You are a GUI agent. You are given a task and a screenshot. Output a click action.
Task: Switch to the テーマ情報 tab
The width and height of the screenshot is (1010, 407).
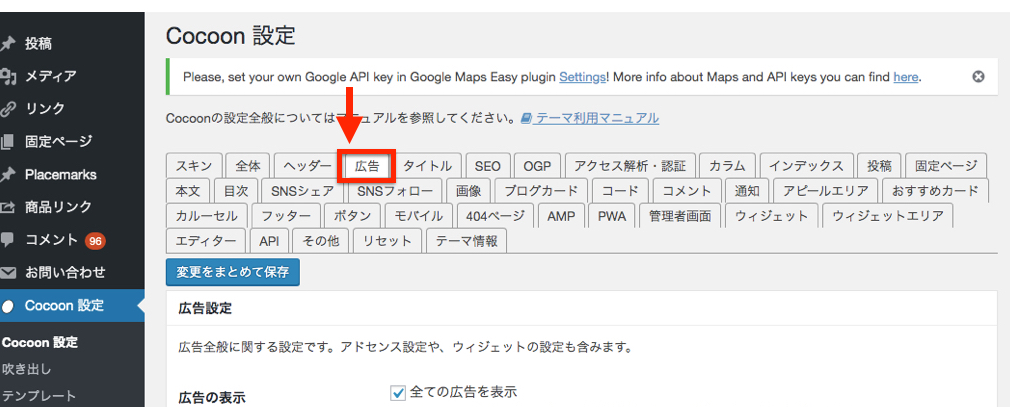click(x=467, y=241)
